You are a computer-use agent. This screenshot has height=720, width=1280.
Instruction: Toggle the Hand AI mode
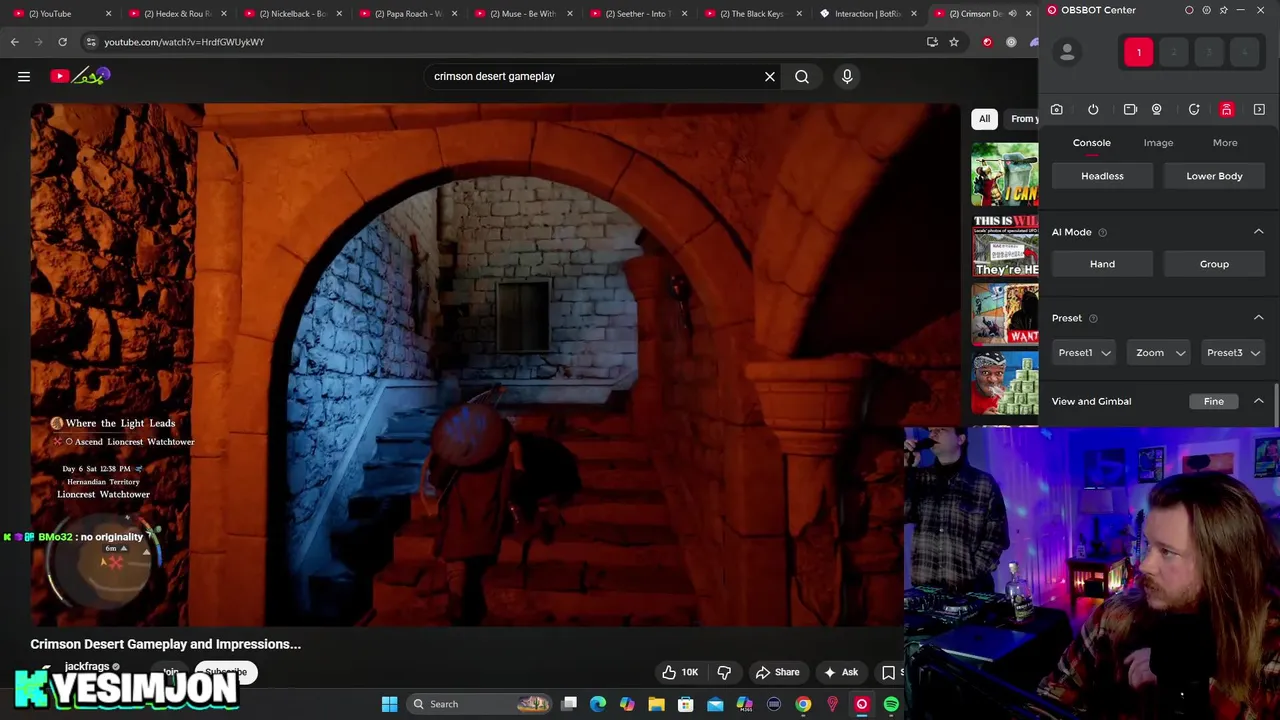click(1102, 264)
